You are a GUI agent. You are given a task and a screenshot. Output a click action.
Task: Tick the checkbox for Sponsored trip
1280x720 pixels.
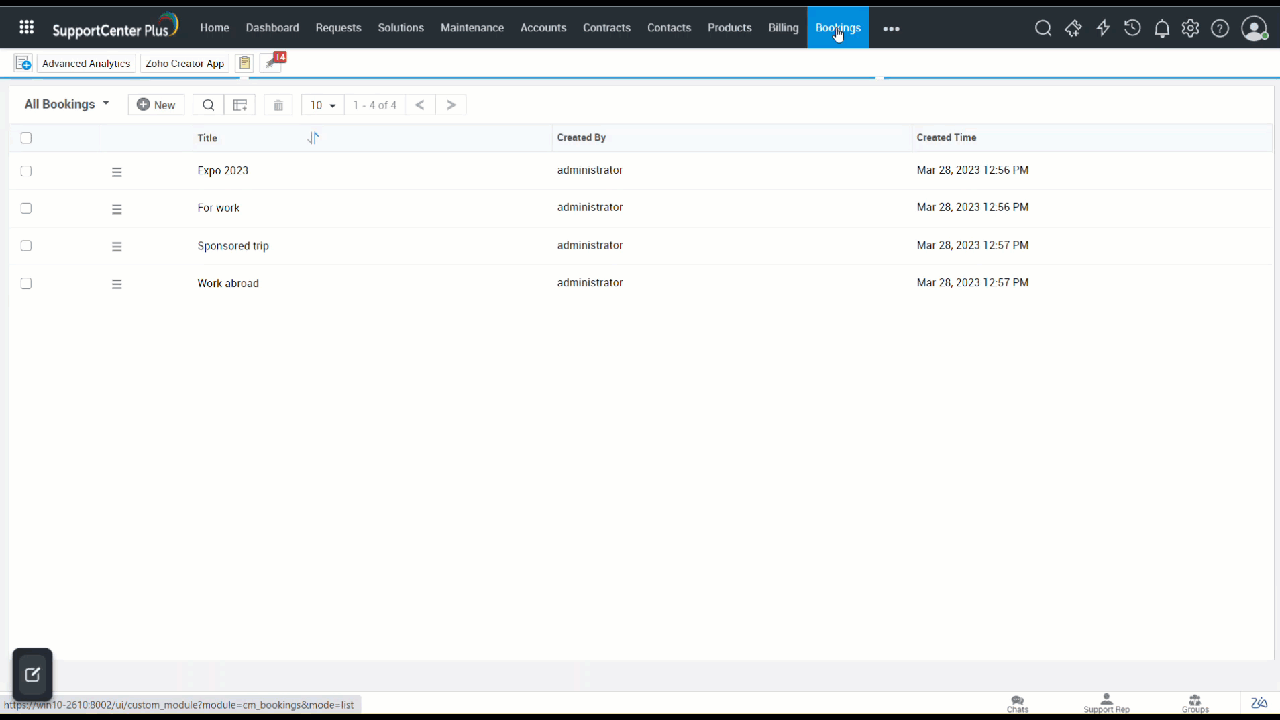(x=26, y=246)
